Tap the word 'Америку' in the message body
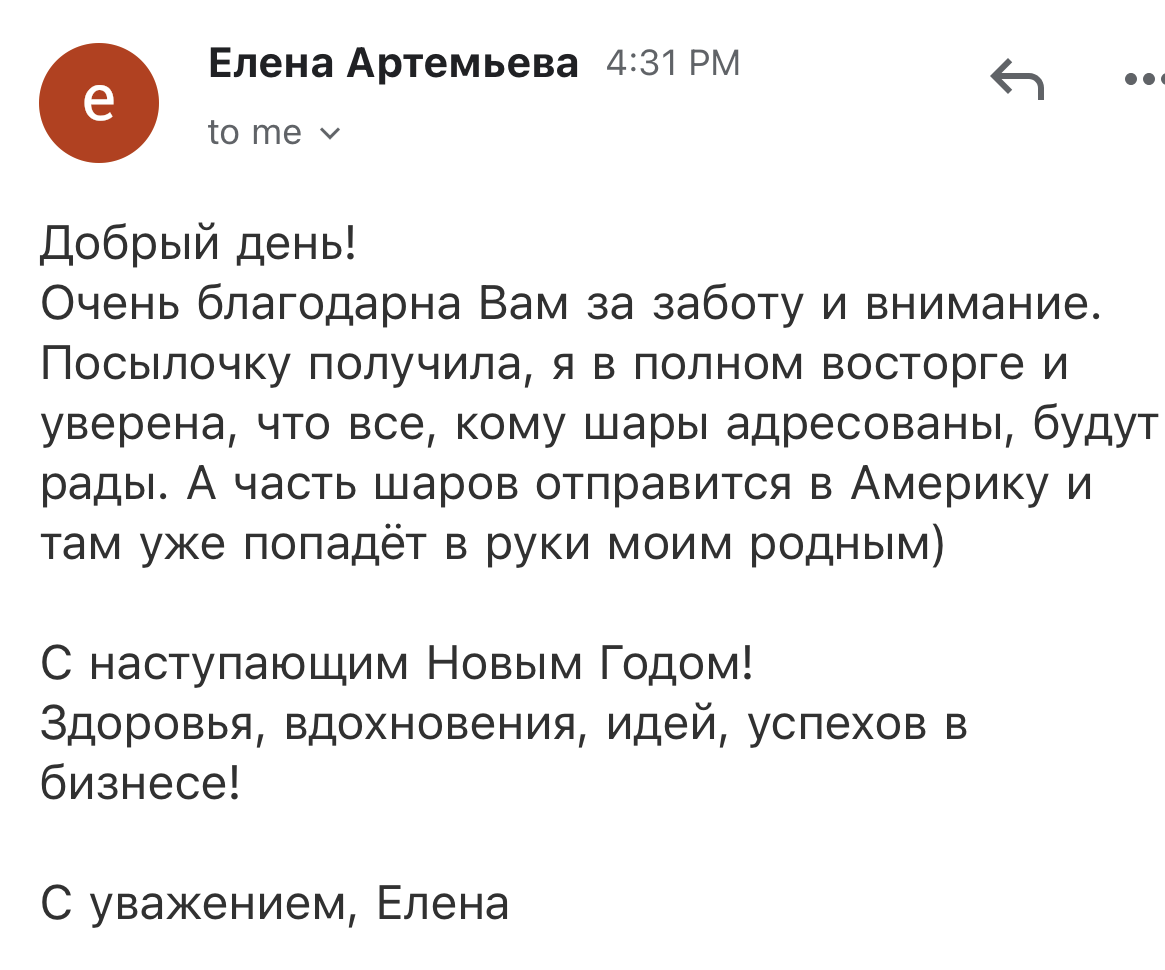 click(x=950, y=484)
